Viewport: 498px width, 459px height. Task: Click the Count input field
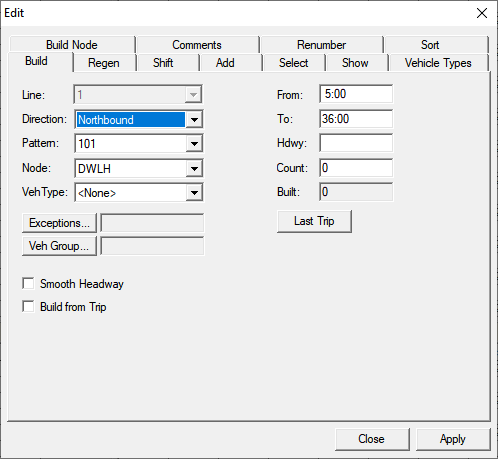tap(356, 168)
